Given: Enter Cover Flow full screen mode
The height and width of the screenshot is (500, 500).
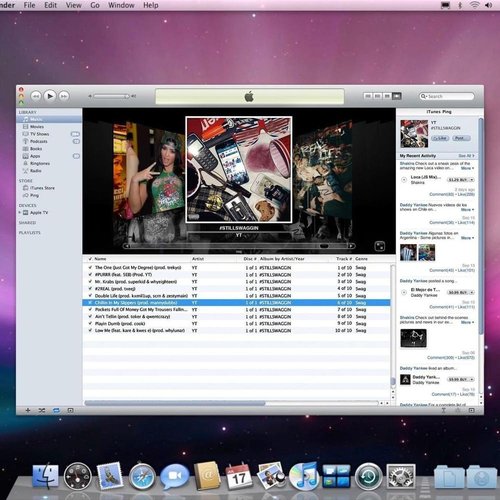Looking at the screenshot, I should pos(380,246).
